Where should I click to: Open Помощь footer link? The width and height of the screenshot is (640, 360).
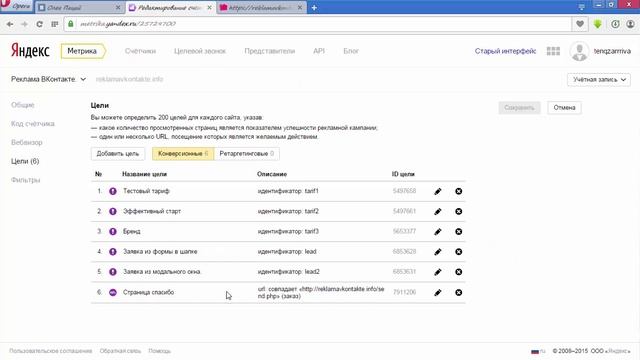160,351
